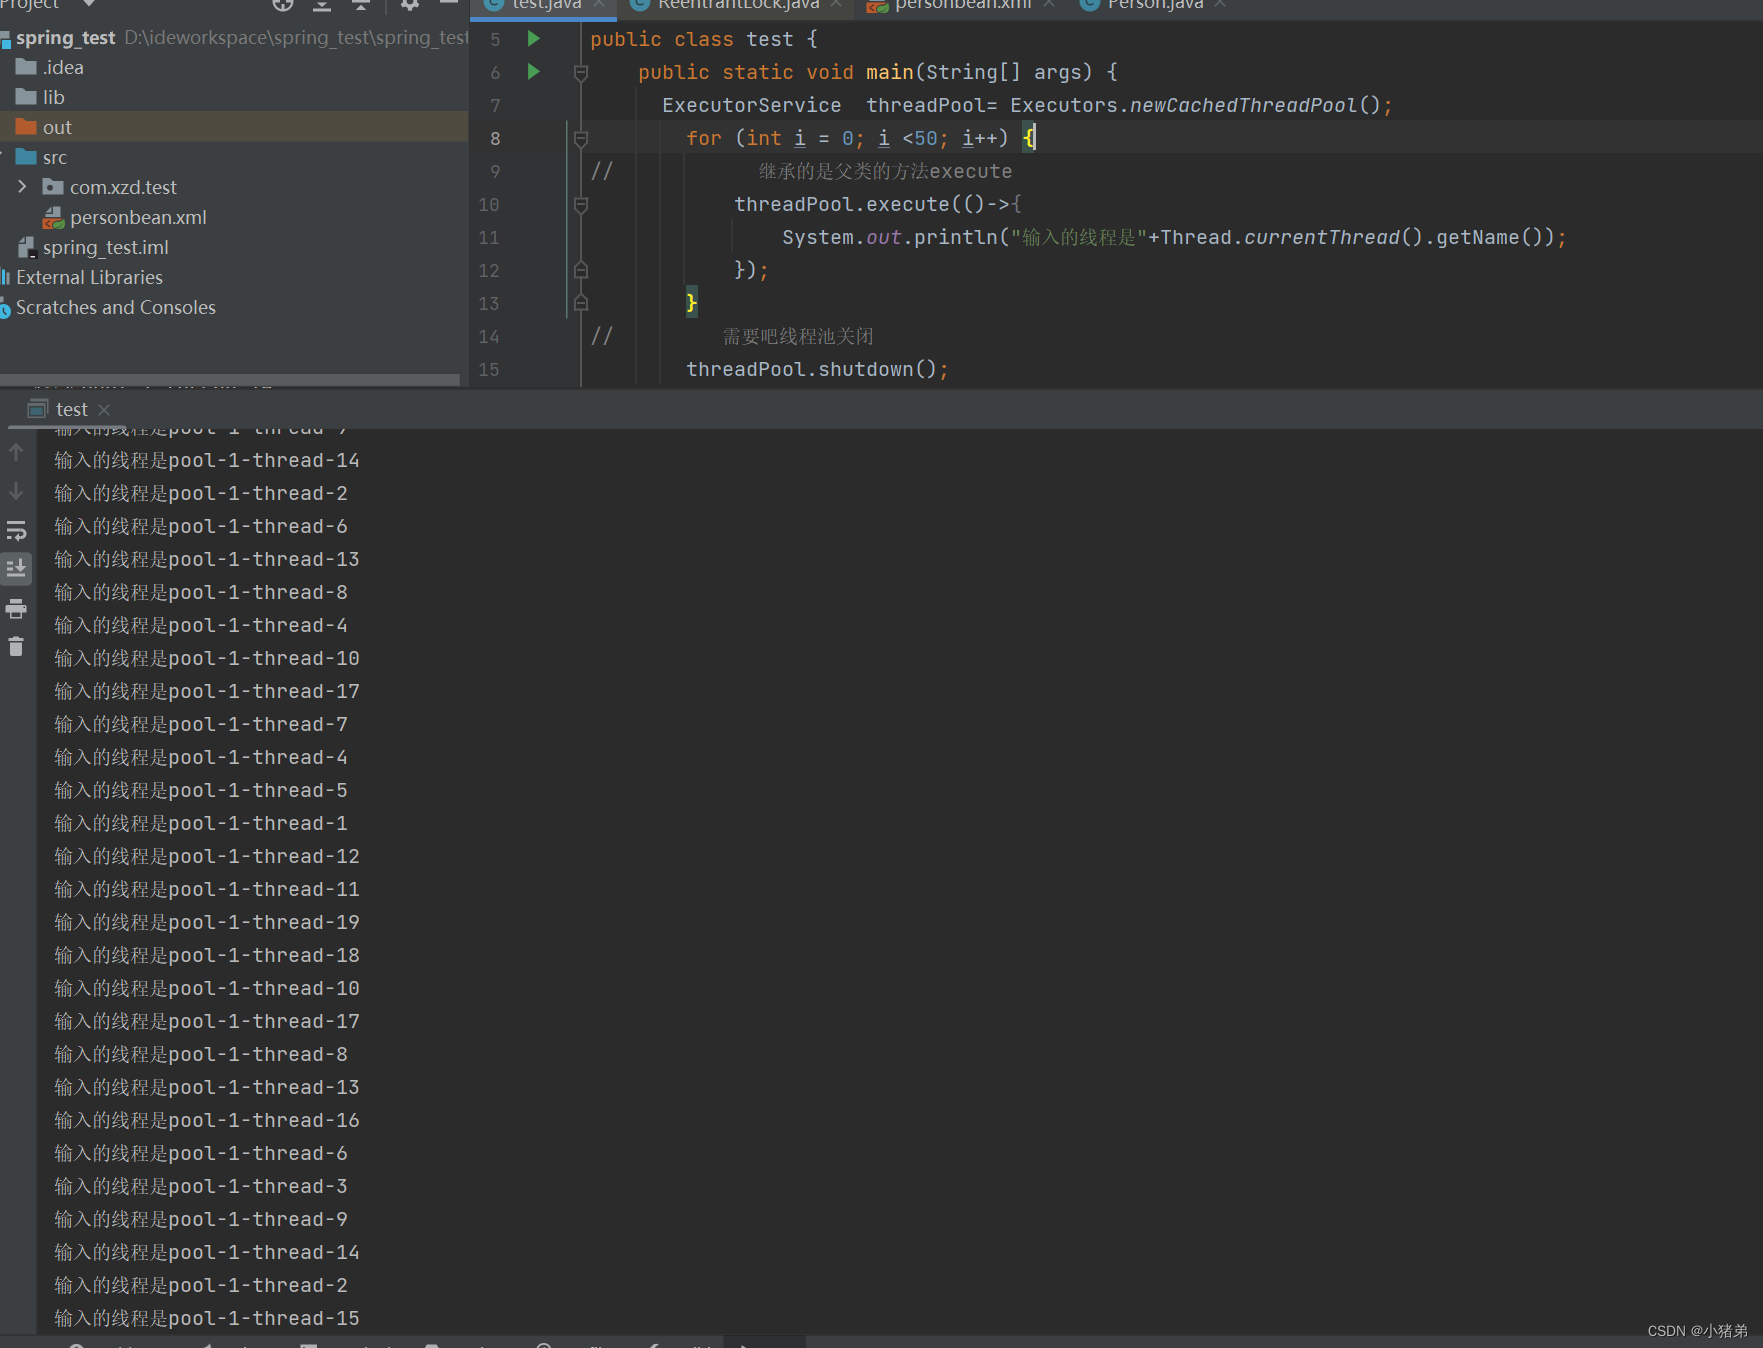The image size is (1763, 1348).
Task: Click the fold end marker on line 13
Action: 581,303
